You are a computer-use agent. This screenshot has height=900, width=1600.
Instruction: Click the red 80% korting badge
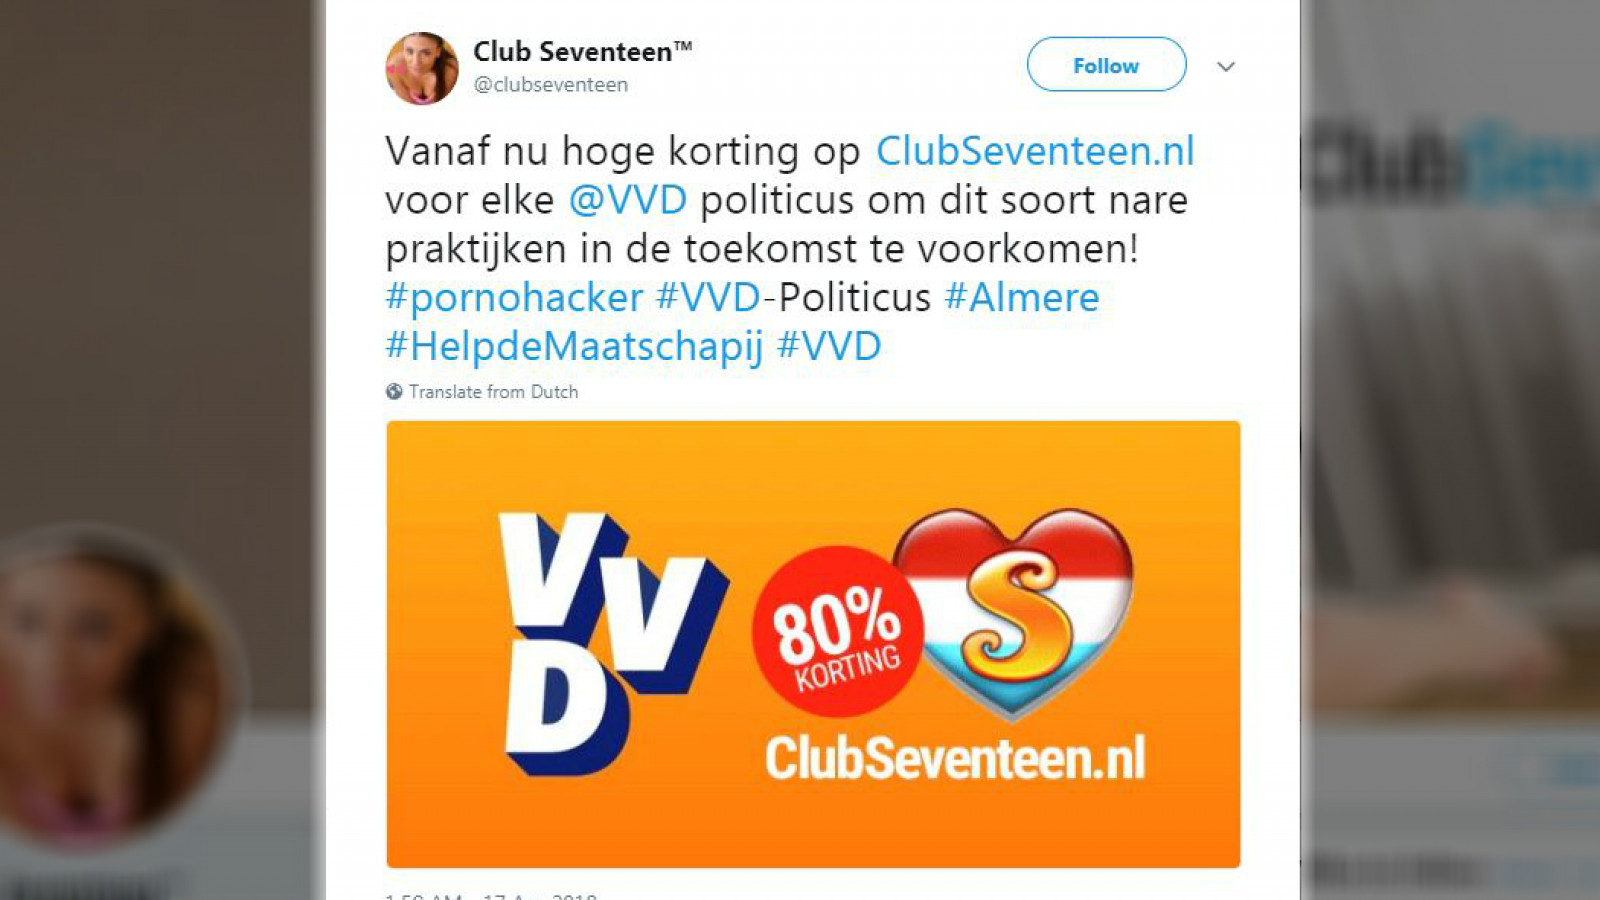coord(838,632)
